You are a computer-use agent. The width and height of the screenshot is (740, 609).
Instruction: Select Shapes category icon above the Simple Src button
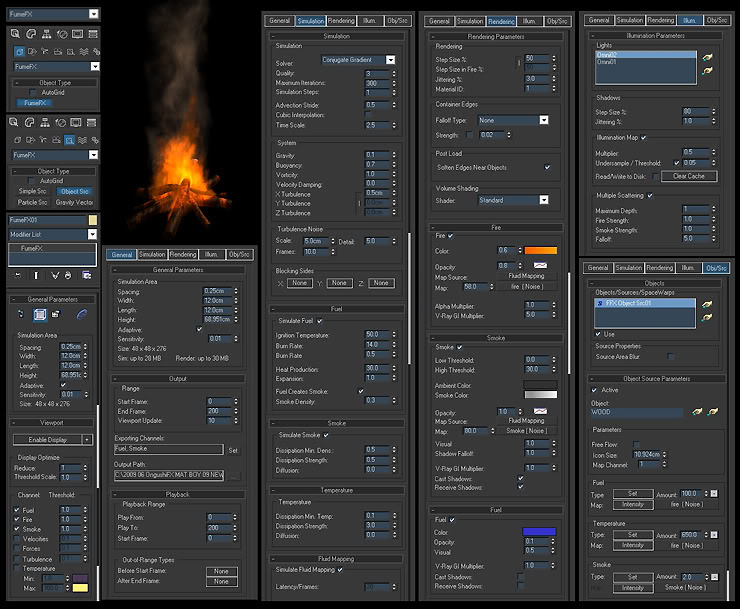(x=31, y=140)
